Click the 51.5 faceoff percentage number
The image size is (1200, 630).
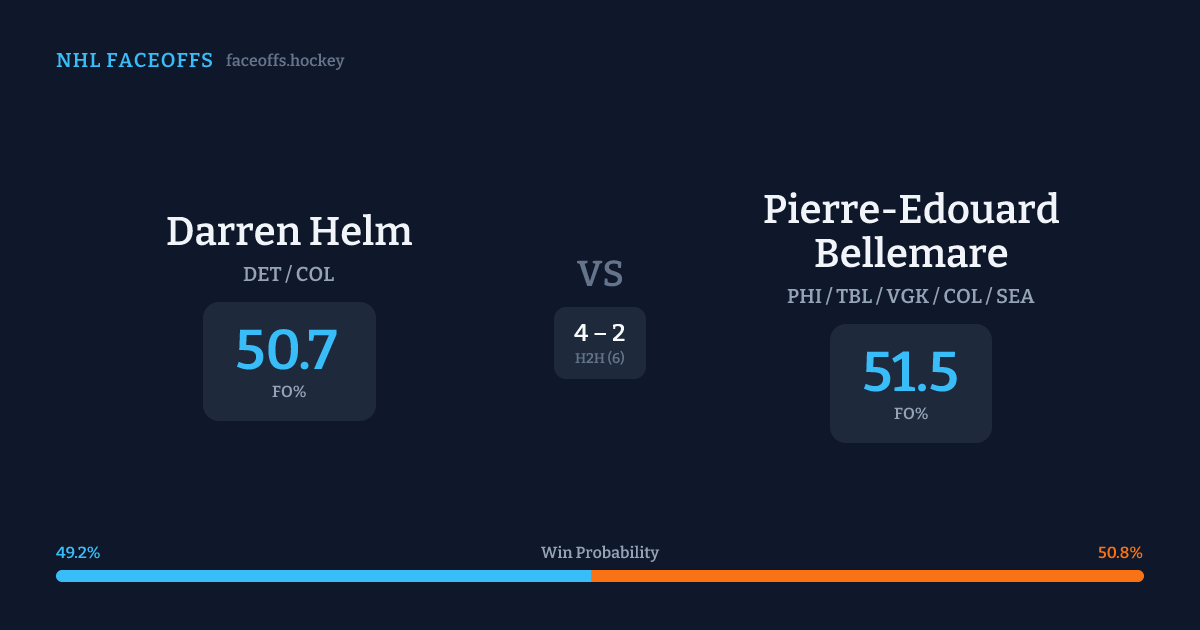click(910, 372)
